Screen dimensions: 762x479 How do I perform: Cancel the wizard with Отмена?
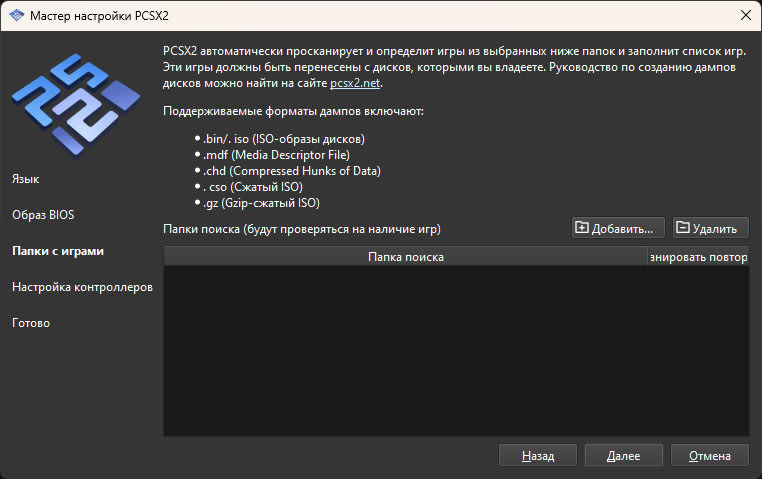click(710, 456)
